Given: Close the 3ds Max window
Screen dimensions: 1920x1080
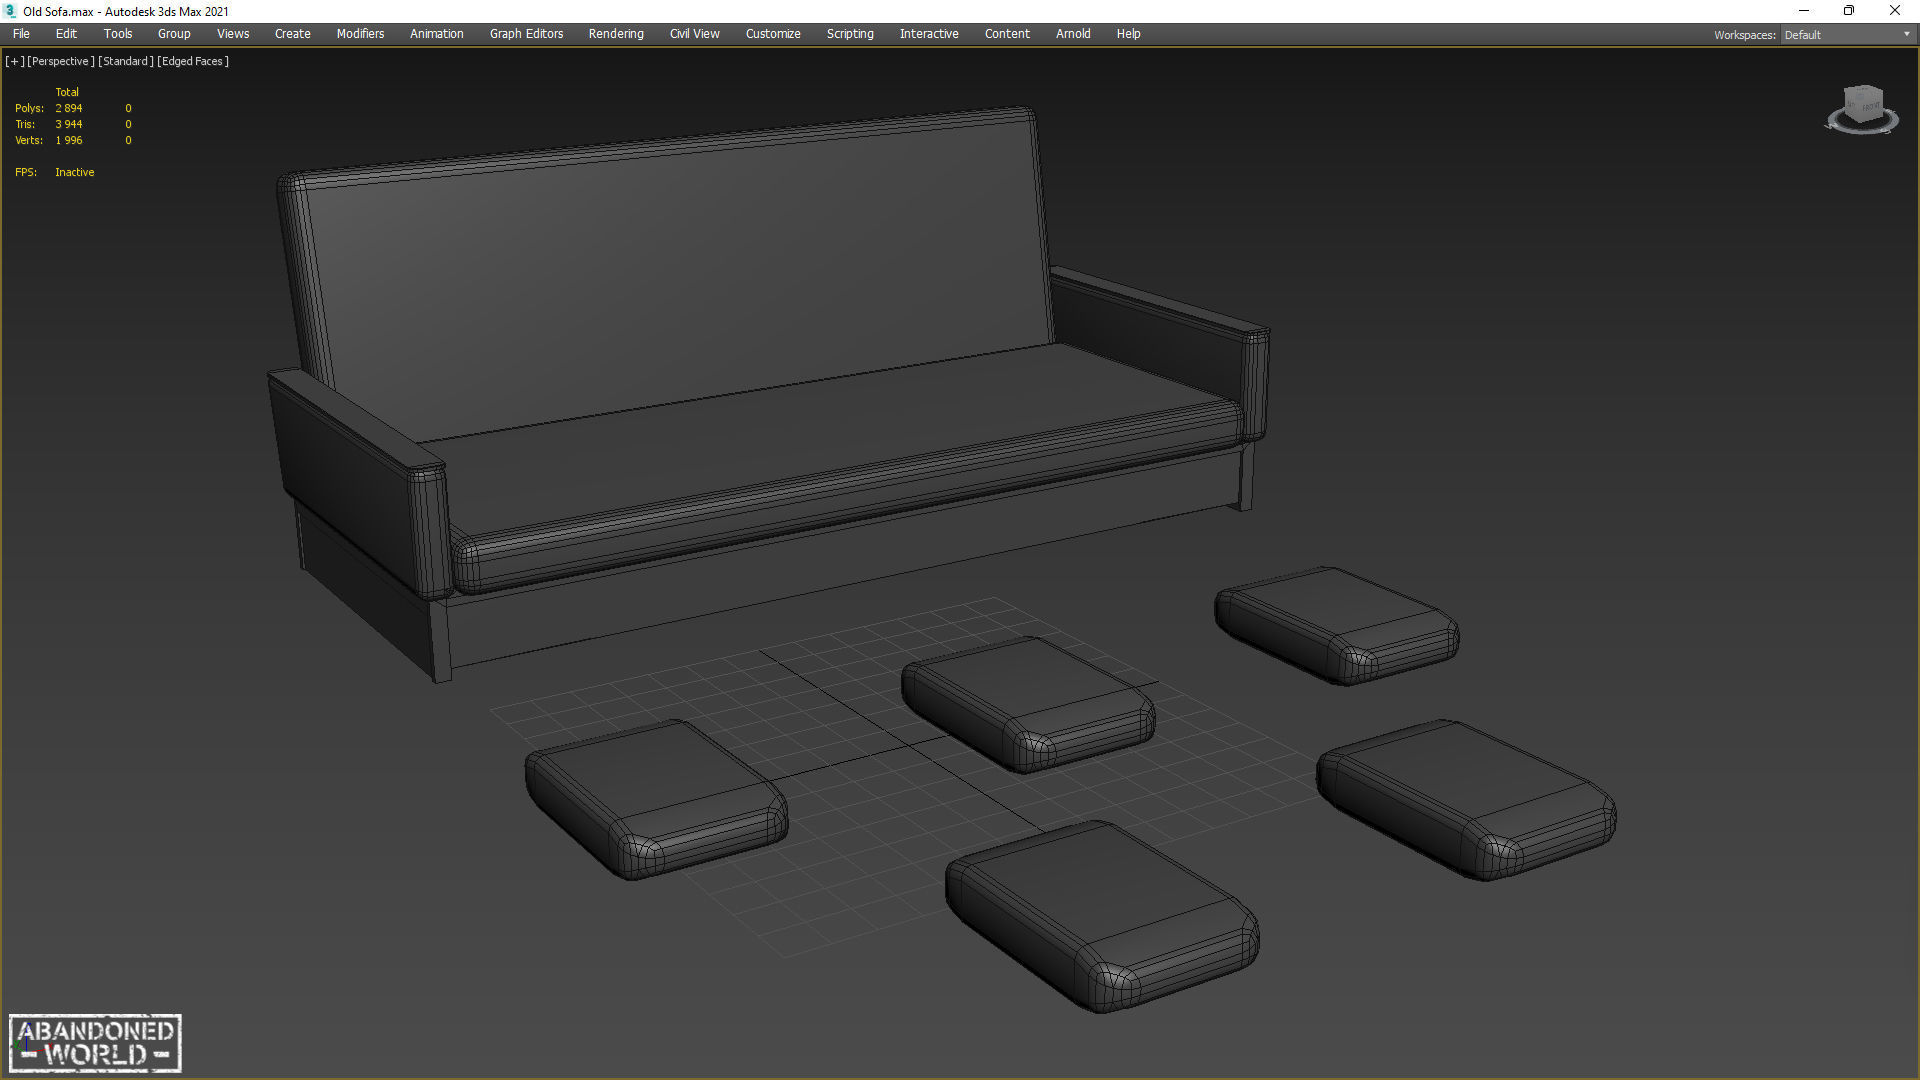Looking at the screenshot, I should point(1895,11).
